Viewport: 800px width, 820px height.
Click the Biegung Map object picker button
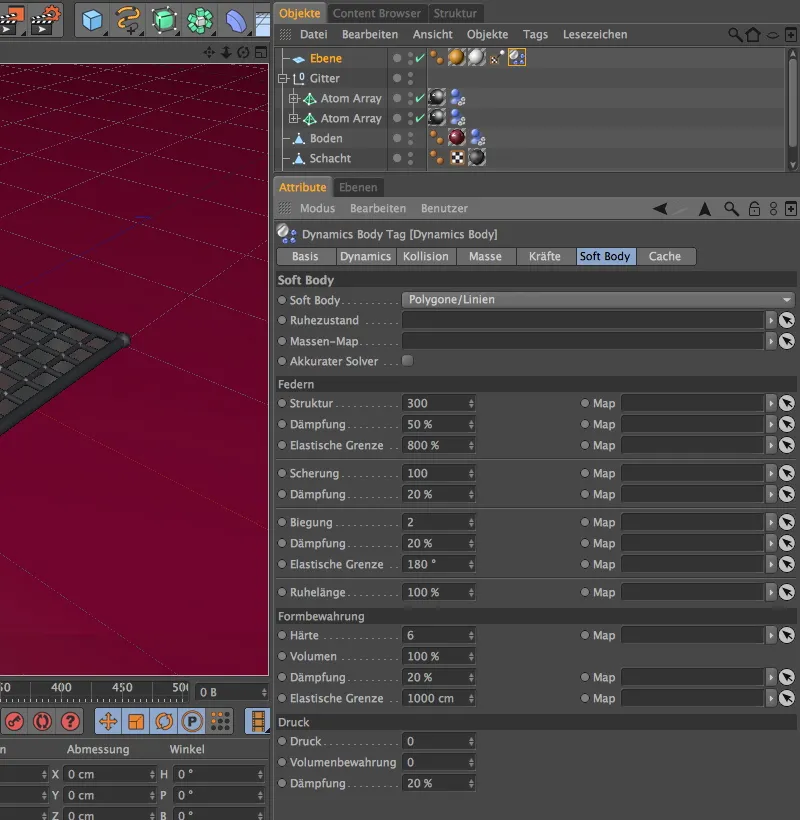tap(786, 522)
